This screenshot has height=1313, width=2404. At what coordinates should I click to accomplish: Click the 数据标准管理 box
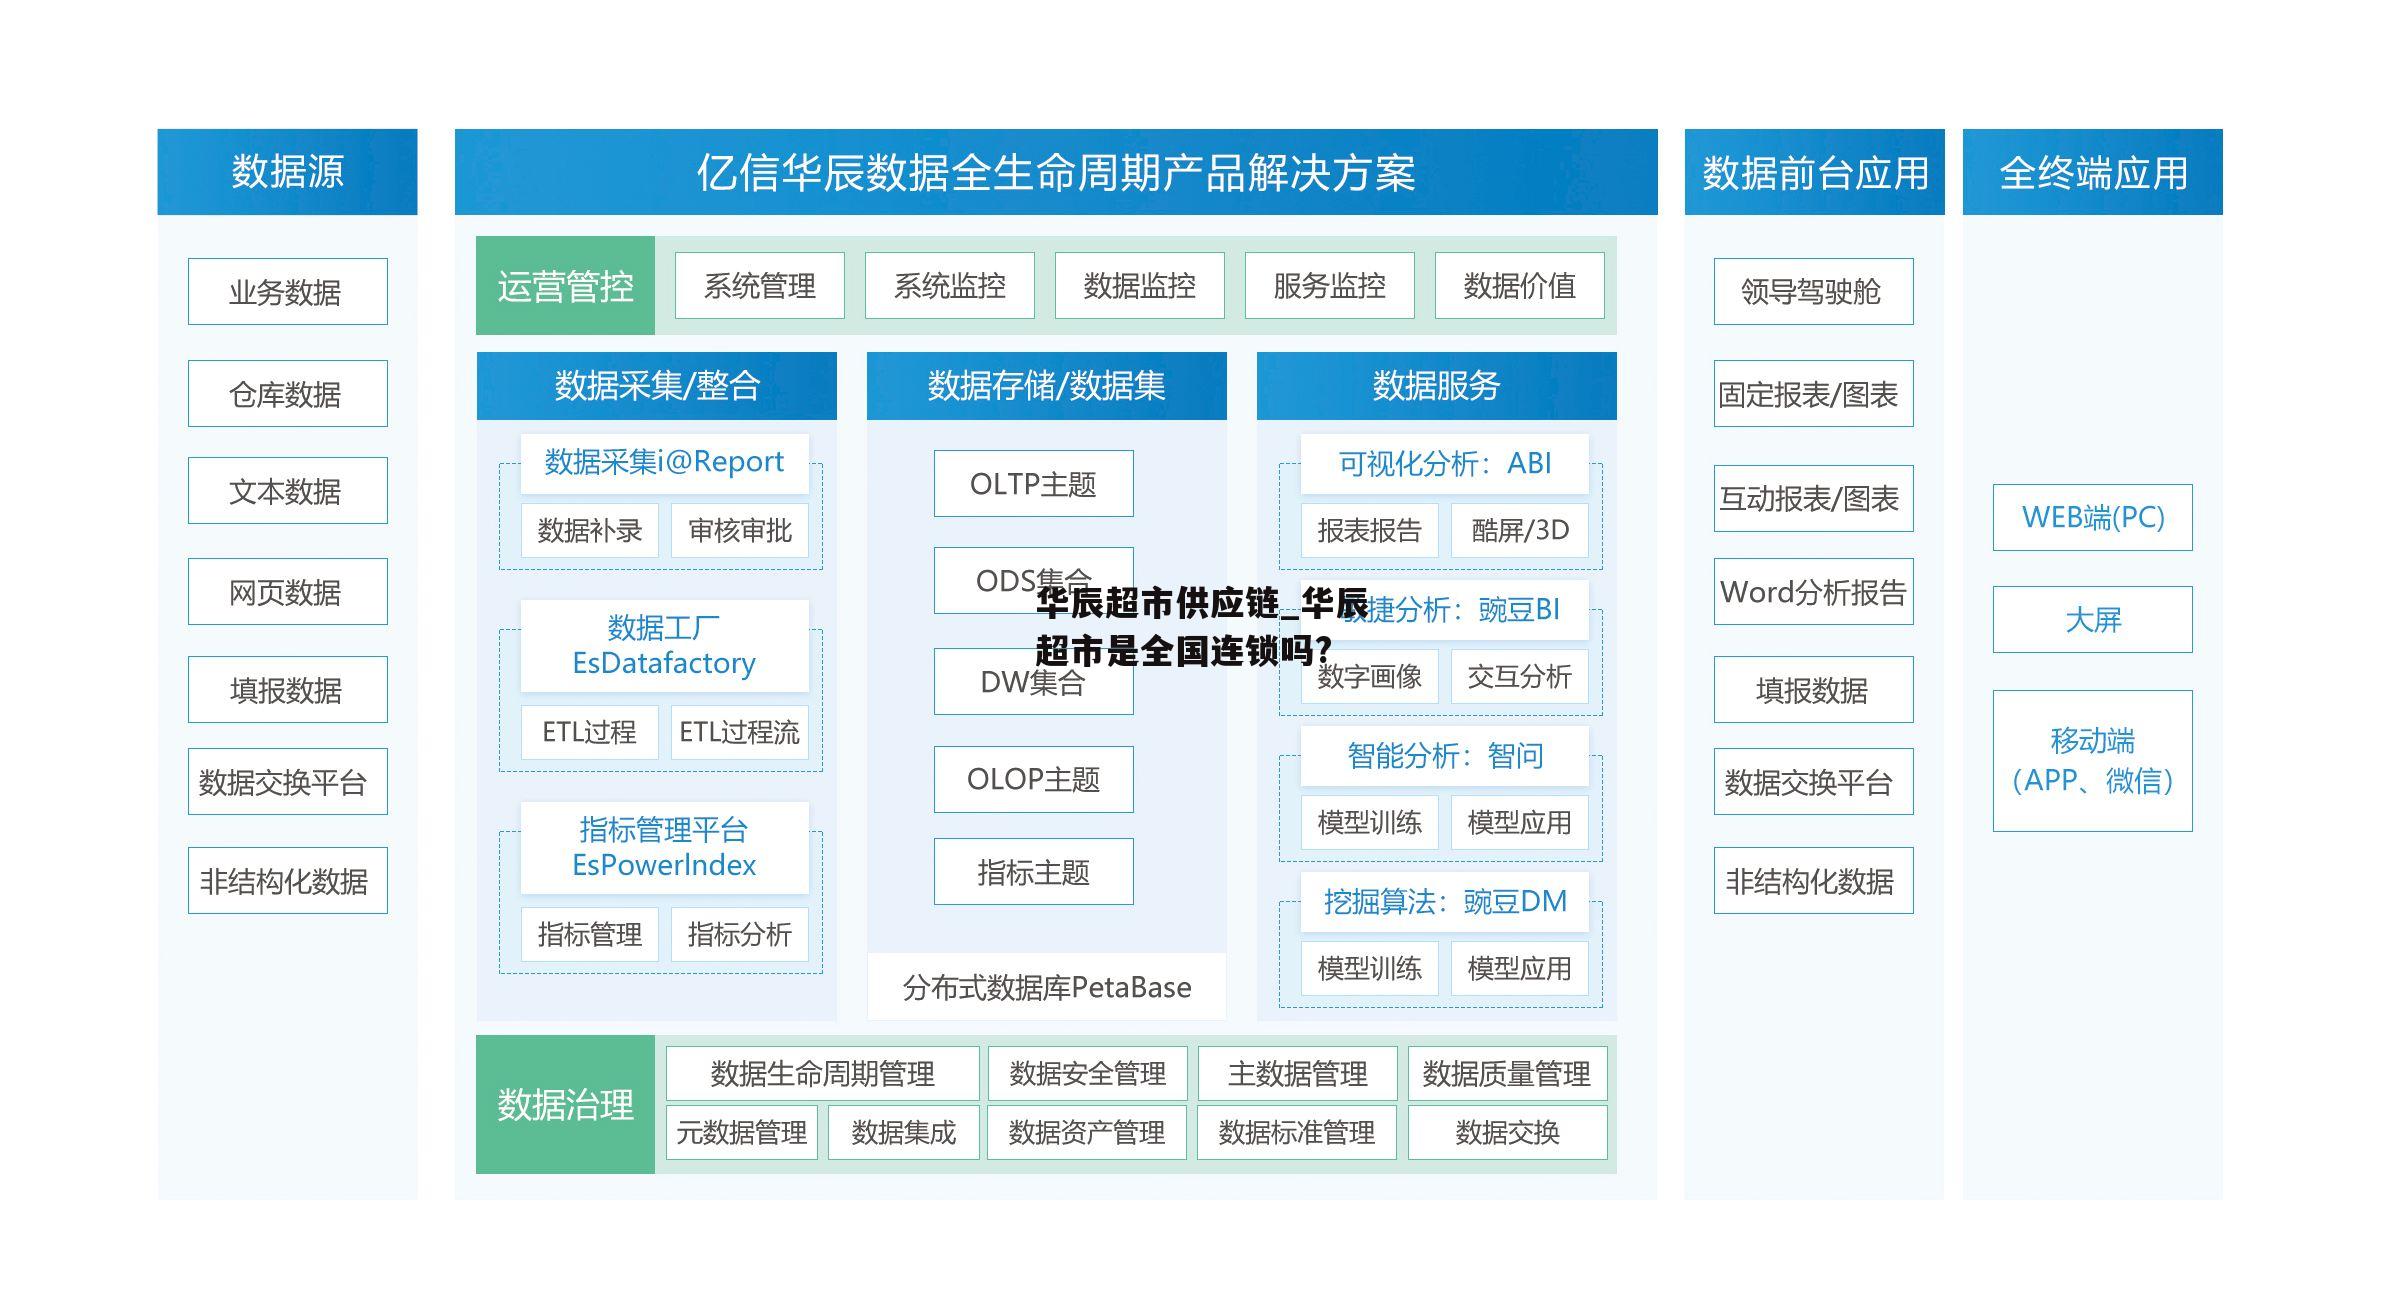point(1297,1132)
